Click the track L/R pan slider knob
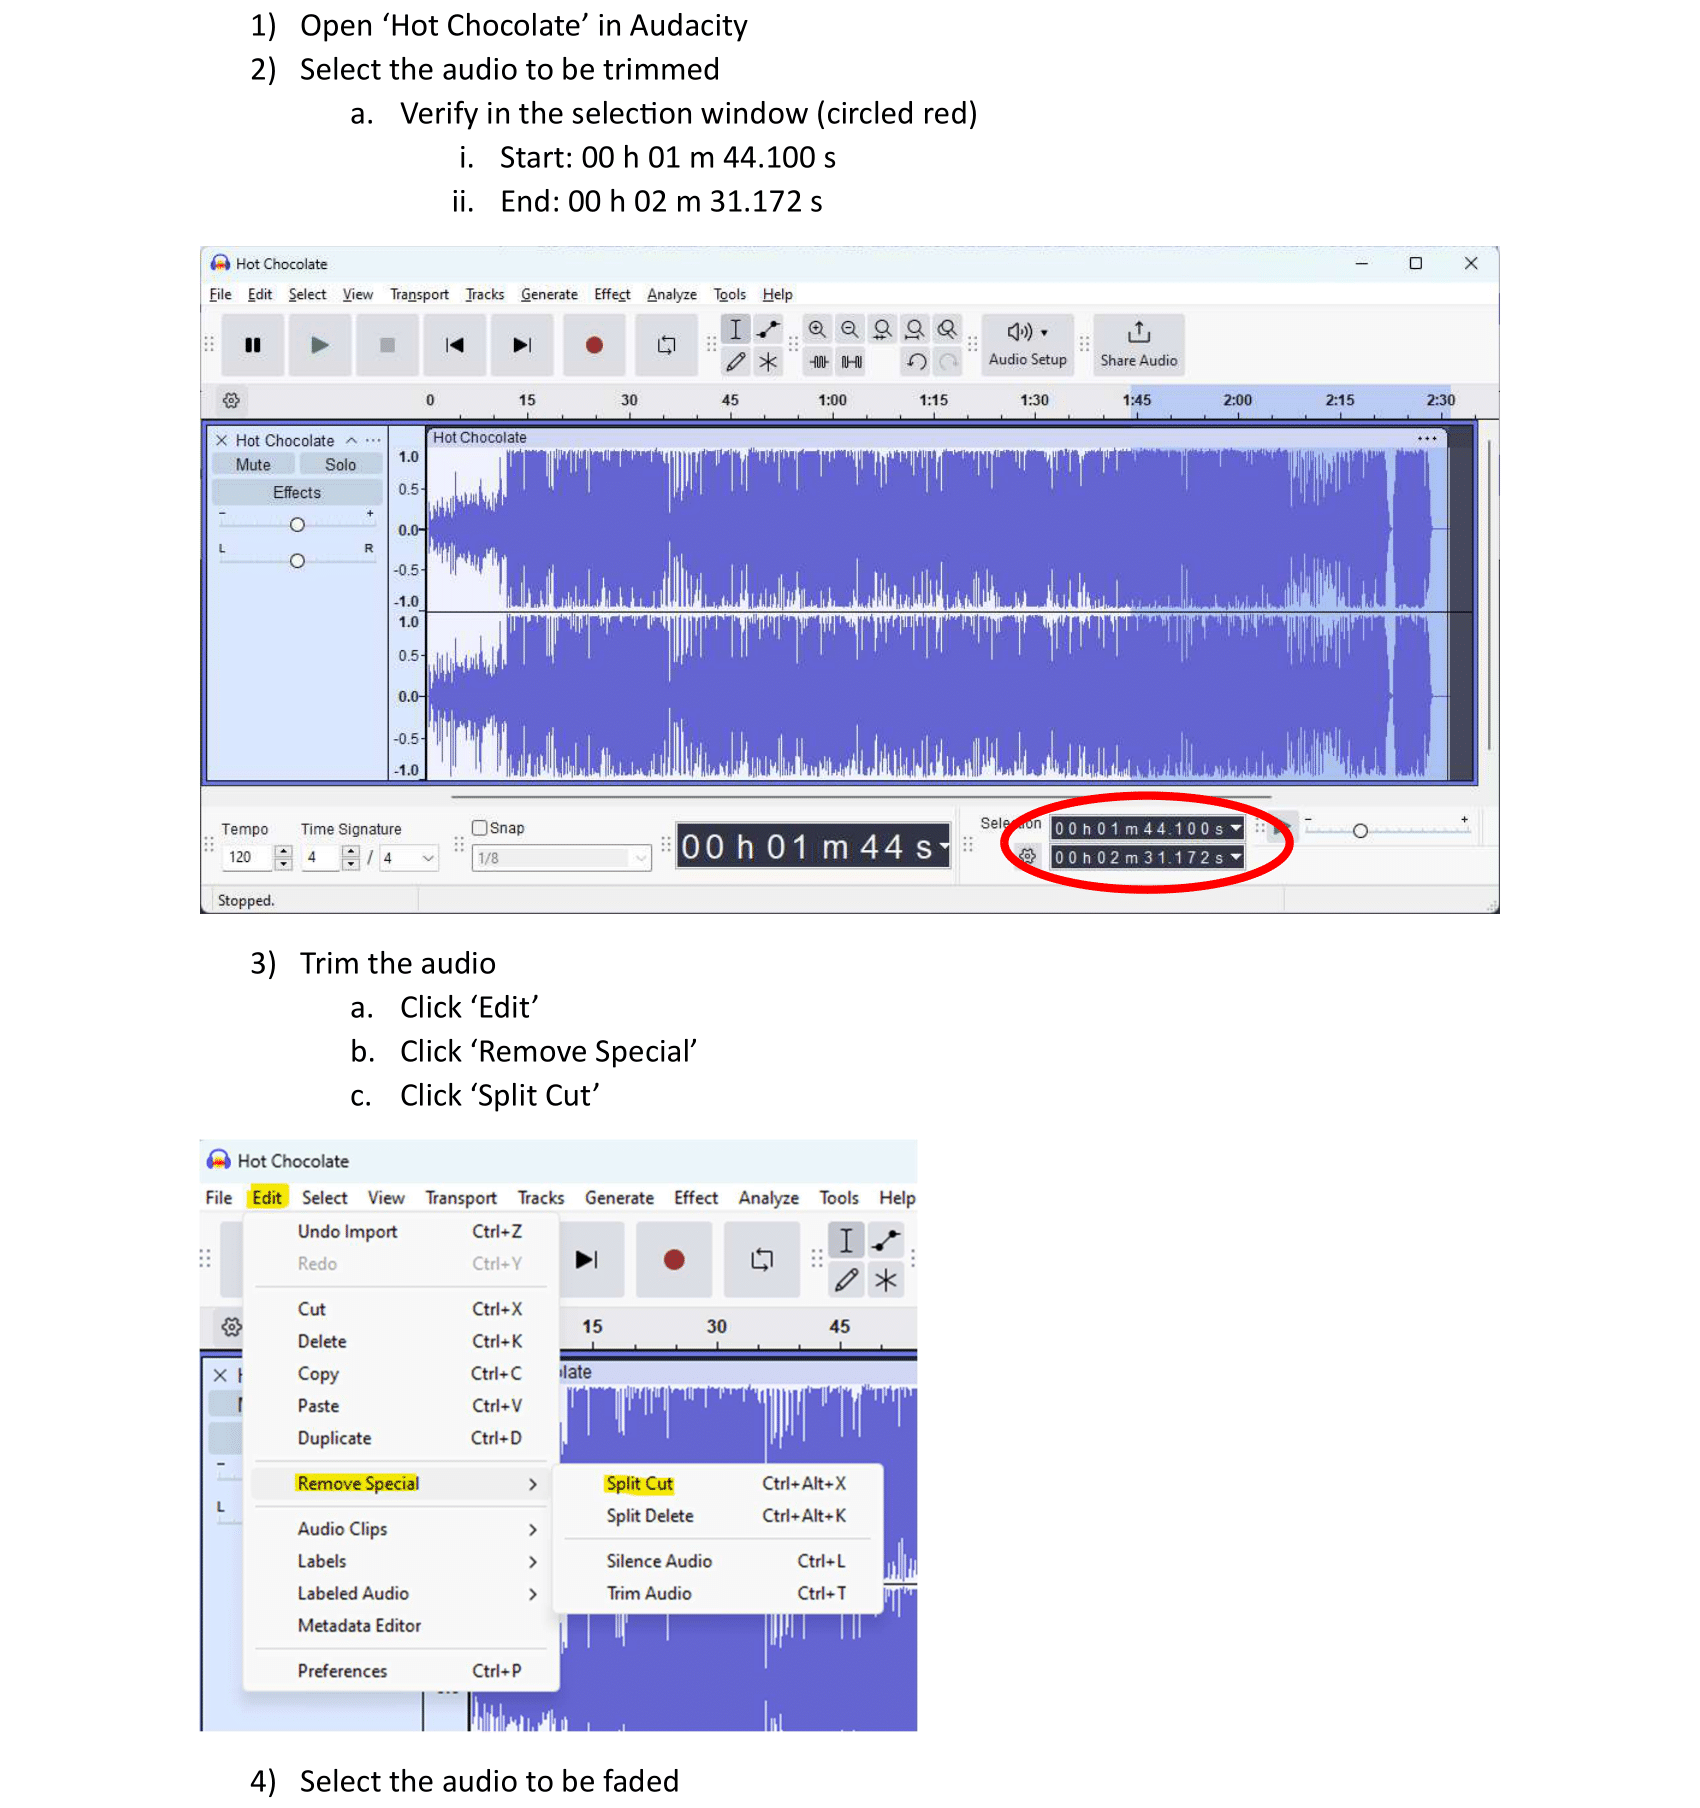 297,561
